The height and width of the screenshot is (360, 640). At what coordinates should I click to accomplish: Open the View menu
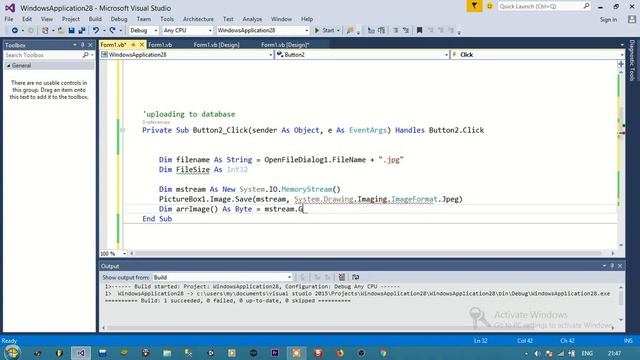tap(47, 19)
